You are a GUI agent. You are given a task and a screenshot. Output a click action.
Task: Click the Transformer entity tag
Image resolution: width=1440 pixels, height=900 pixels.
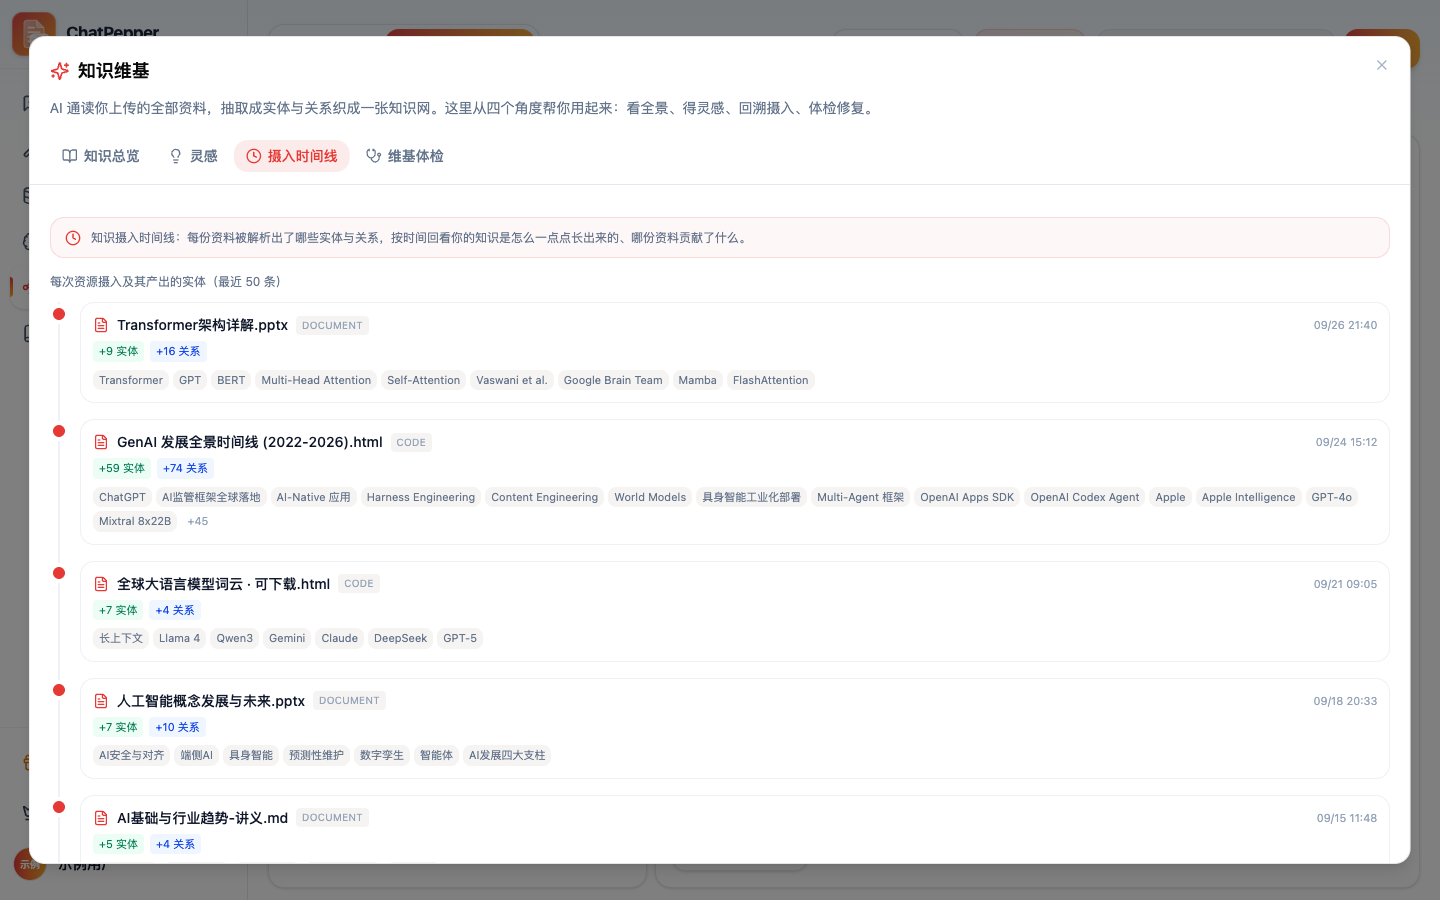tap(131, 380)
